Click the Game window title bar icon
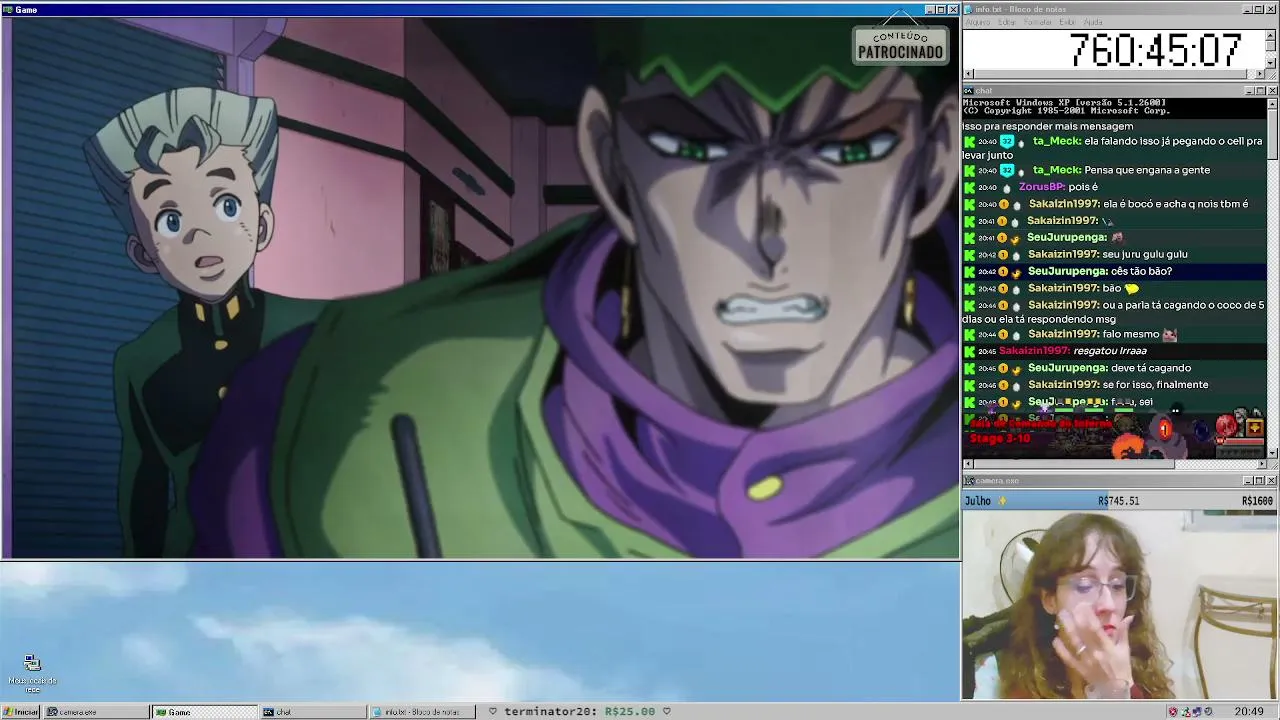The image size is (1280, 720). click(x=8, y=9)
